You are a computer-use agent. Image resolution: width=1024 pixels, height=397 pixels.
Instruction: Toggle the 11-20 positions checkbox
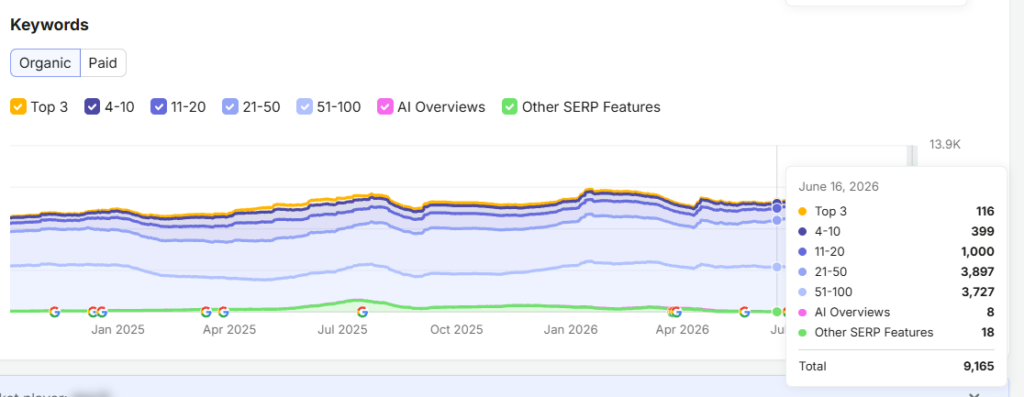pyautogui.click(x=159, y=106)
